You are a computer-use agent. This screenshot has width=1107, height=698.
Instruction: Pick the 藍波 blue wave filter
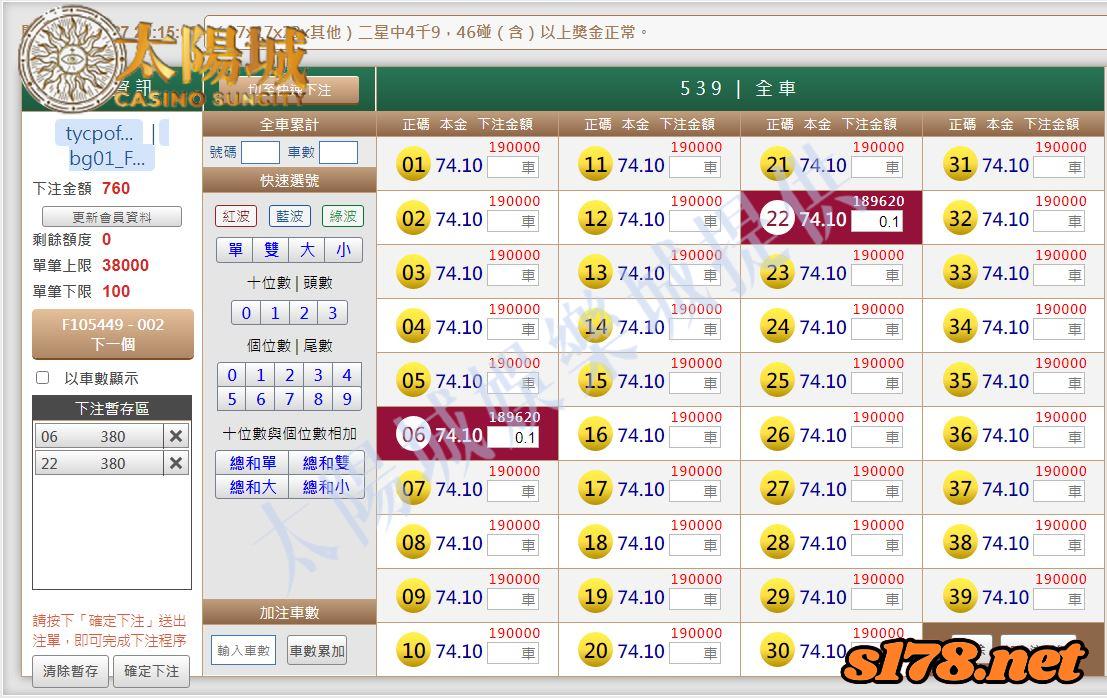pos(289,216)
